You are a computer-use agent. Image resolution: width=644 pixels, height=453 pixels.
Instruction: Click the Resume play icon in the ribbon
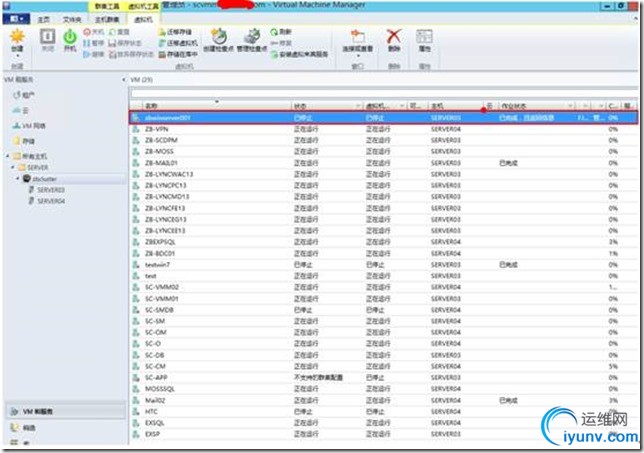click(x=87, y=54)
